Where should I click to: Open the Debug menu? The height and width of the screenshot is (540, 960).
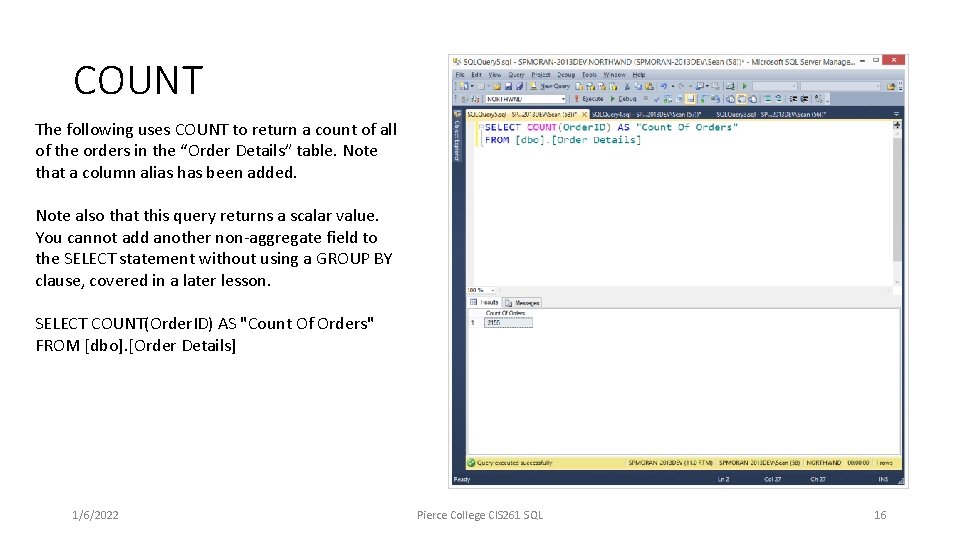566,75
